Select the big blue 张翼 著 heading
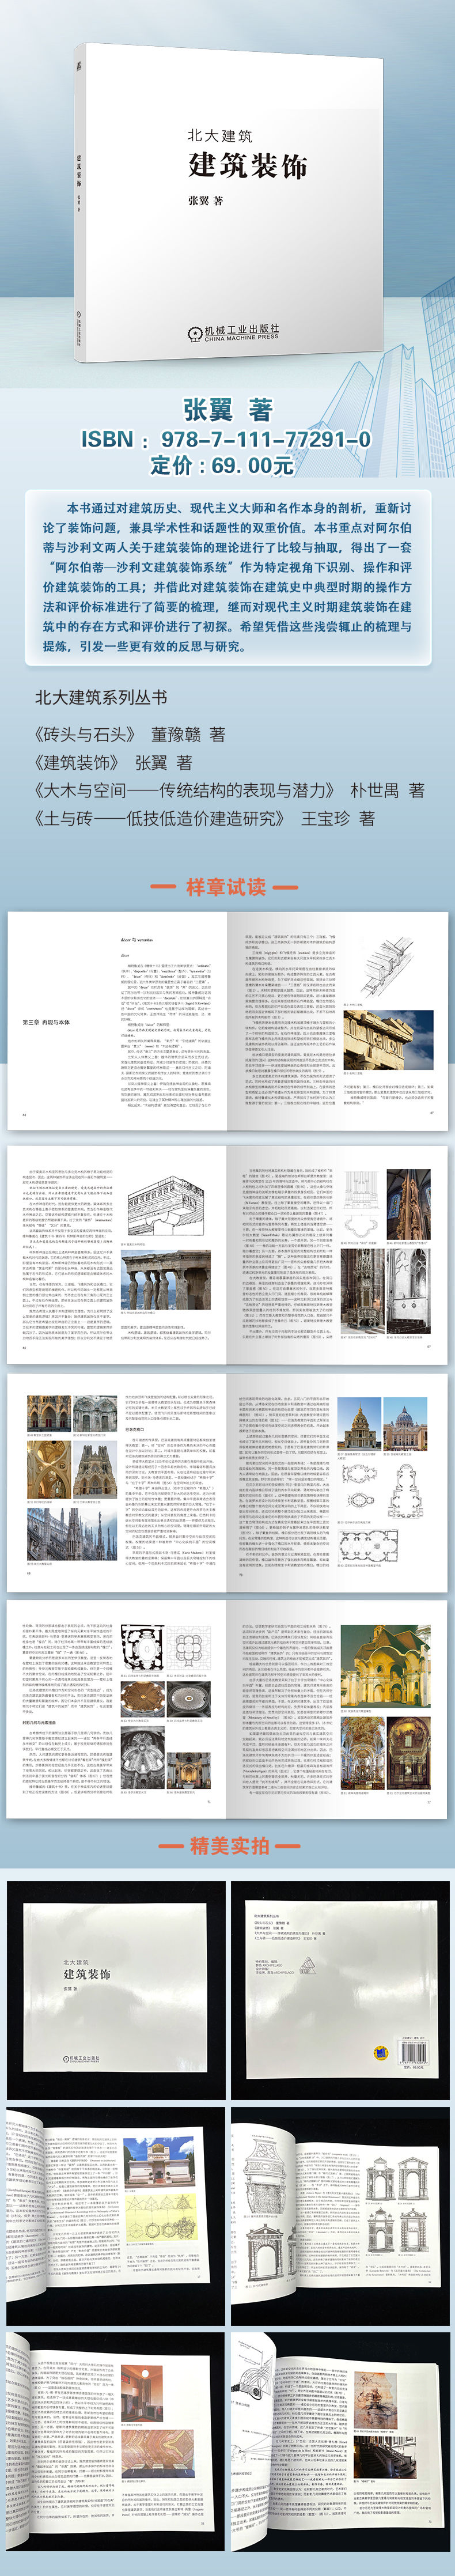The height and width of the screenshot is (2576, 455). (227, 409)
